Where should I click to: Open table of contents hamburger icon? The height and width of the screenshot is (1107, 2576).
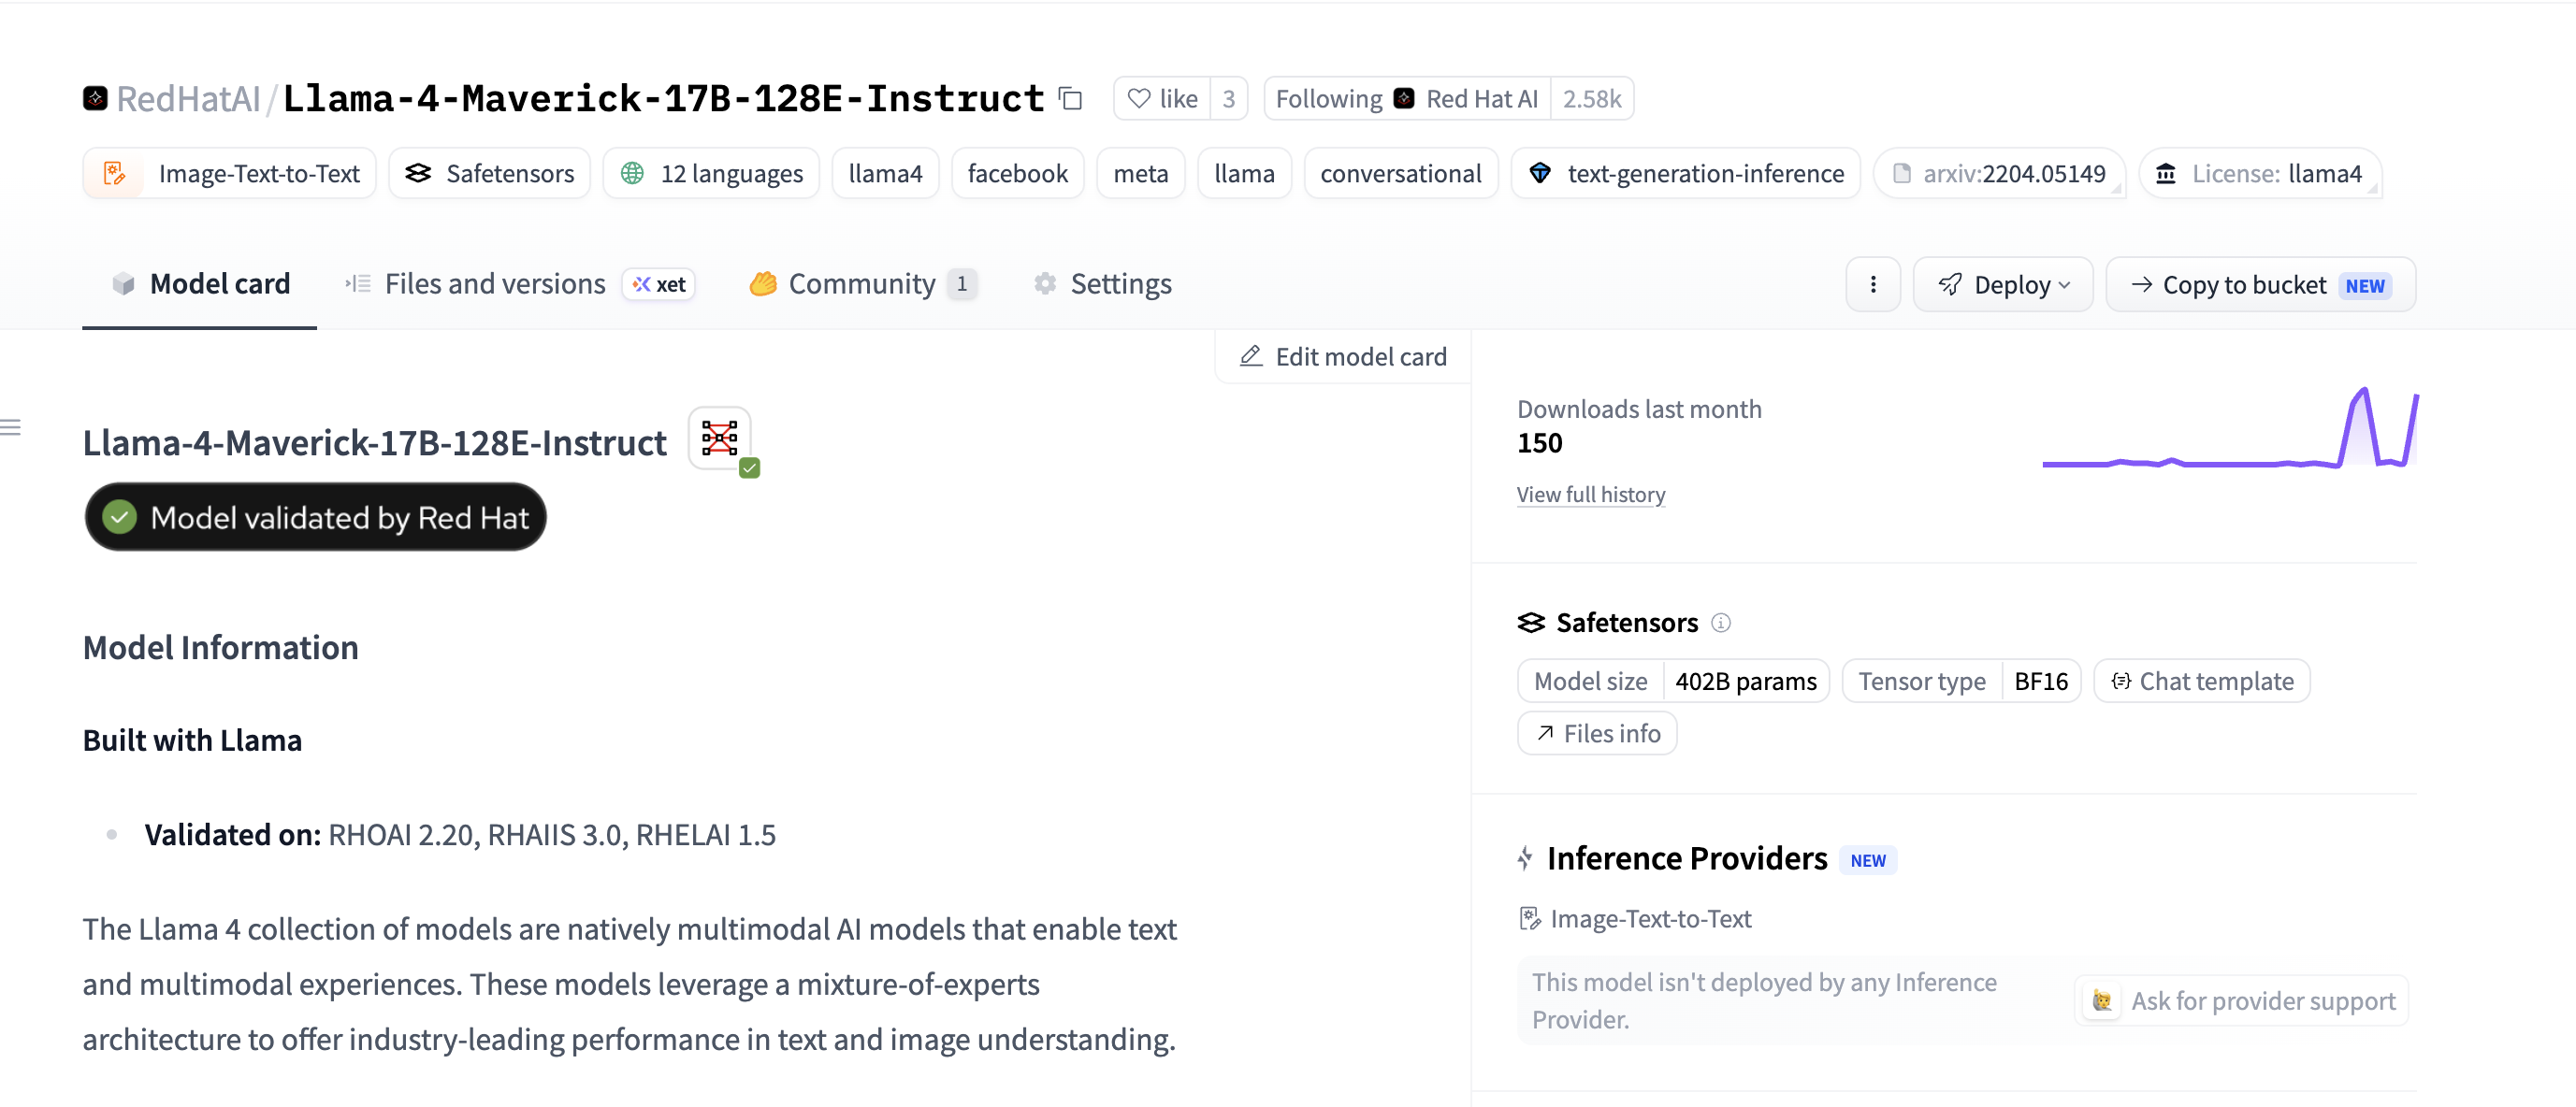coord(11,427)
